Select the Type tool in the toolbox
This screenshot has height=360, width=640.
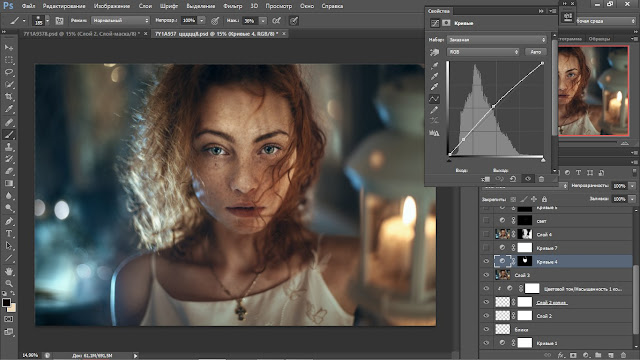[9, 233]
